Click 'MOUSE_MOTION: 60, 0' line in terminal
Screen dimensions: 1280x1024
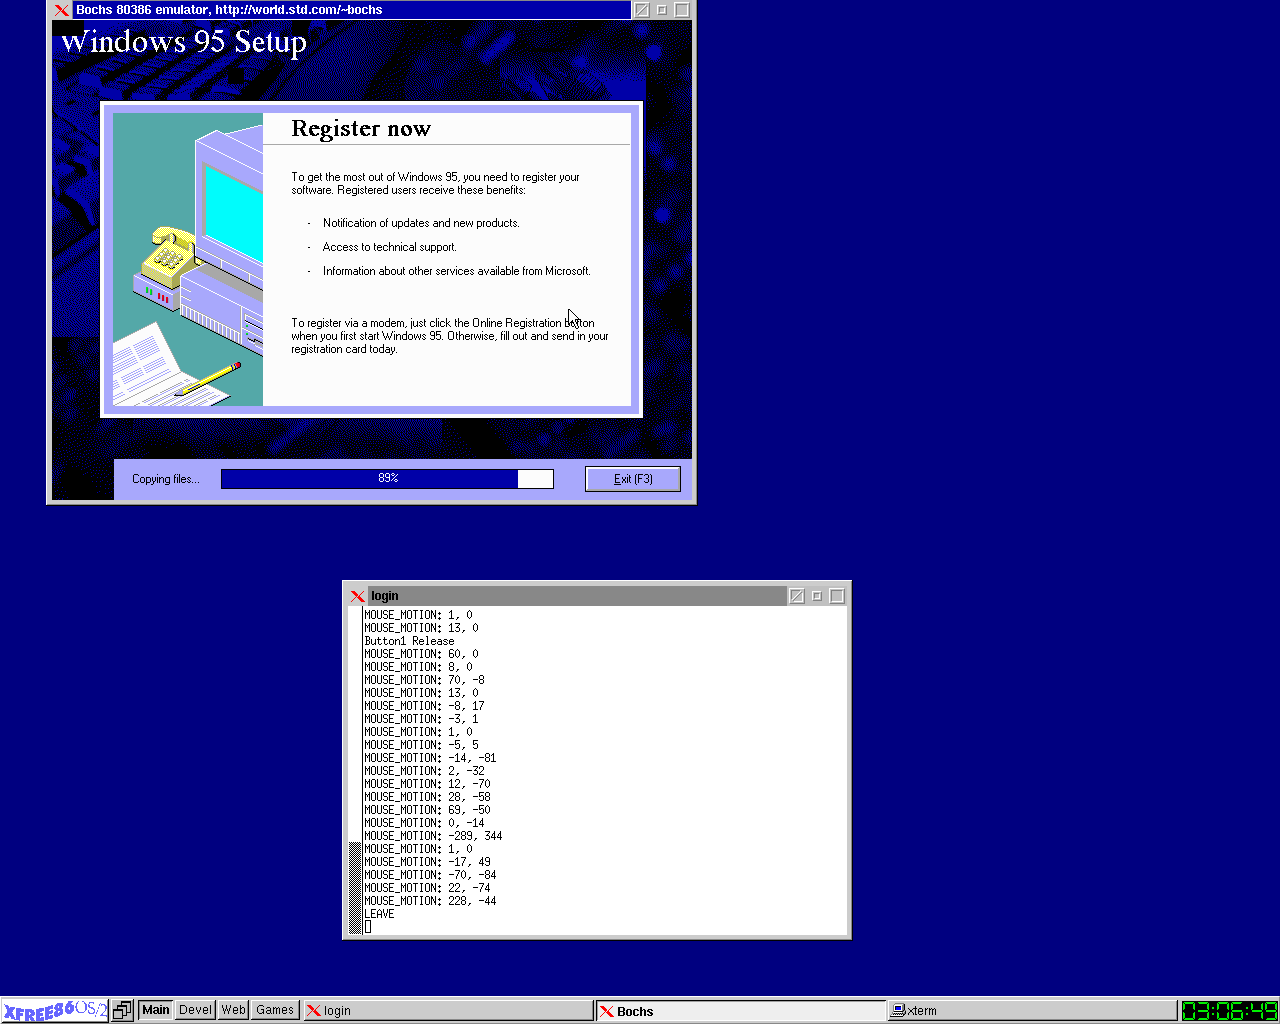pos(421,654)
